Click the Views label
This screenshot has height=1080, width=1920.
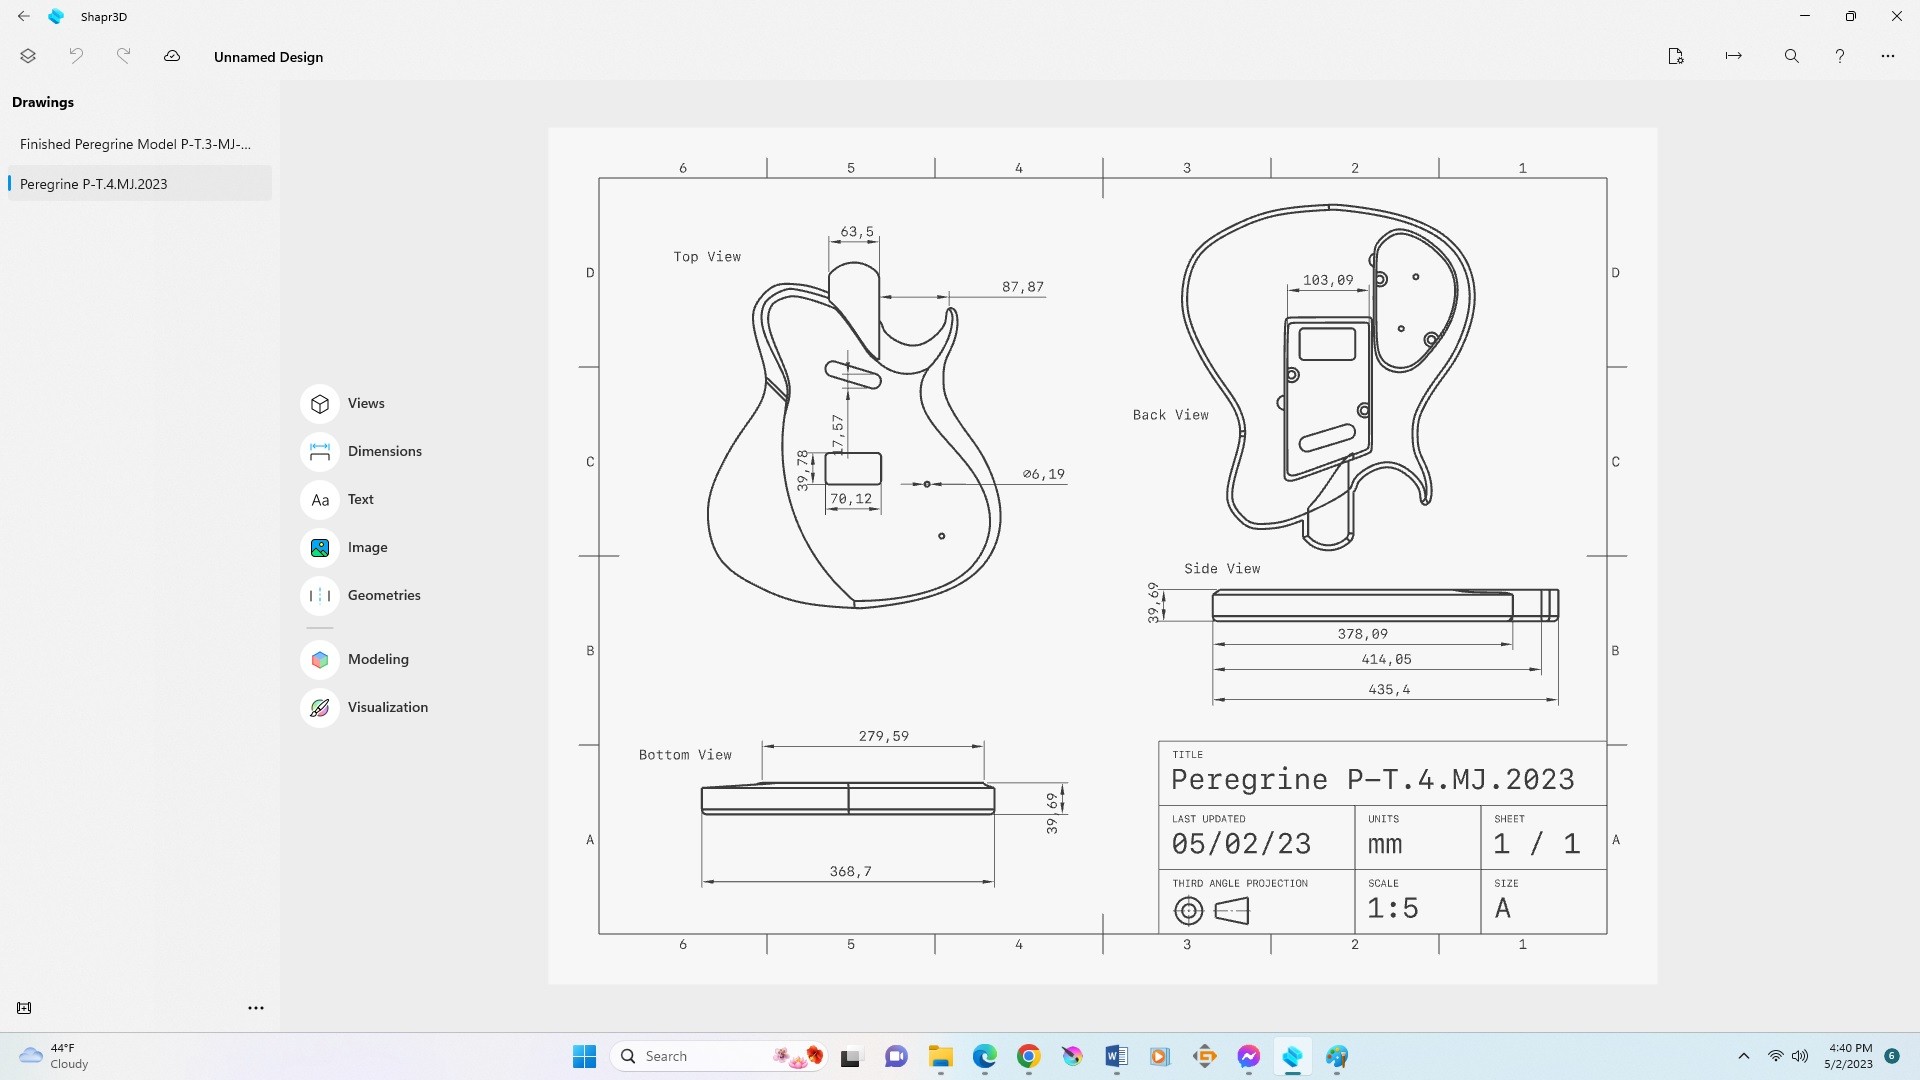[x=366, y=403]
